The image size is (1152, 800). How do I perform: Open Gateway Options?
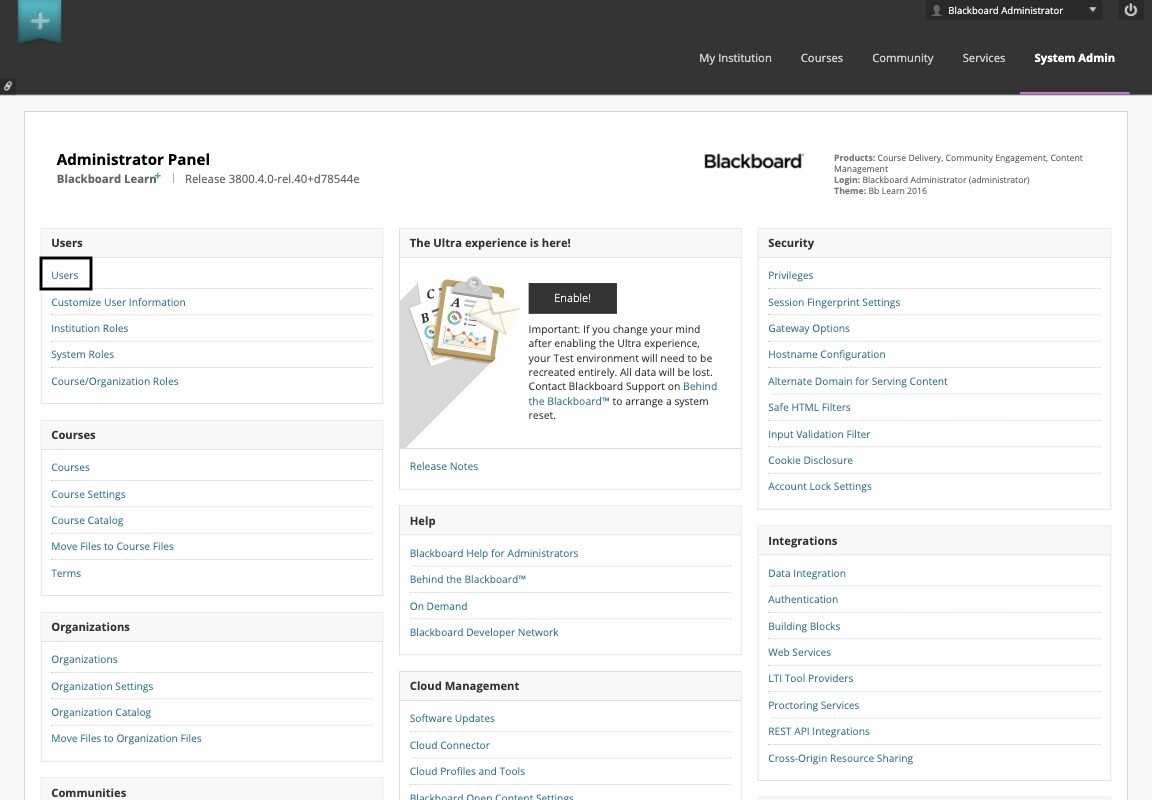point(809,328)
